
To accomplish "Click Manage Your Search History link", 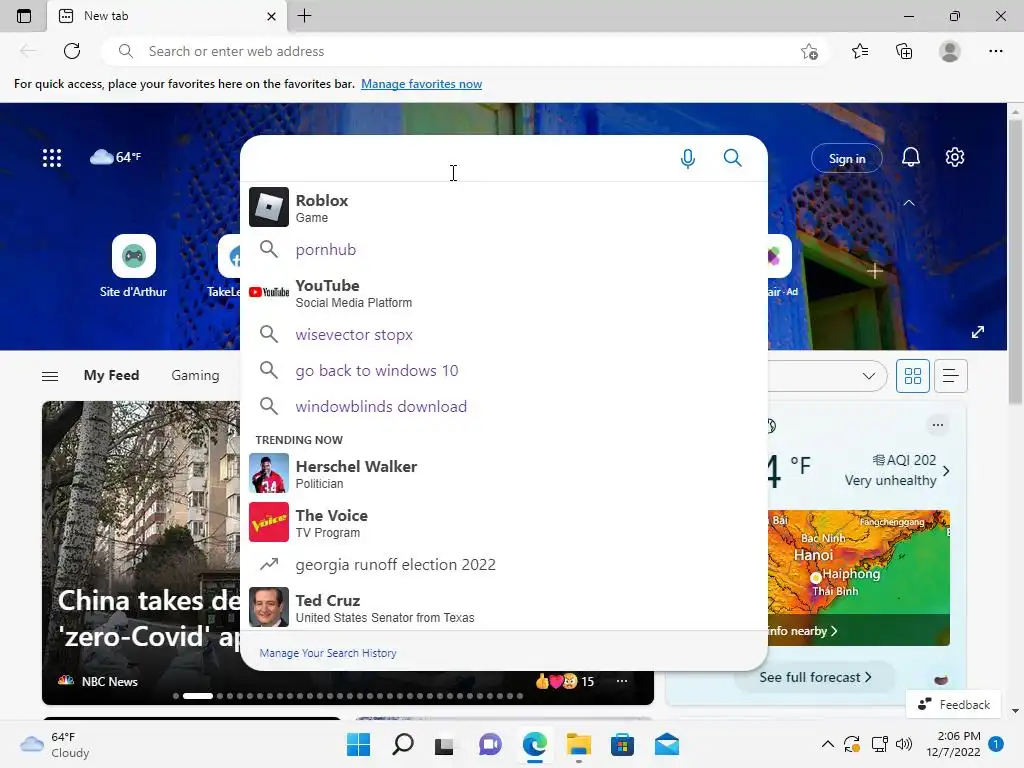I will (x=328, y=653).
